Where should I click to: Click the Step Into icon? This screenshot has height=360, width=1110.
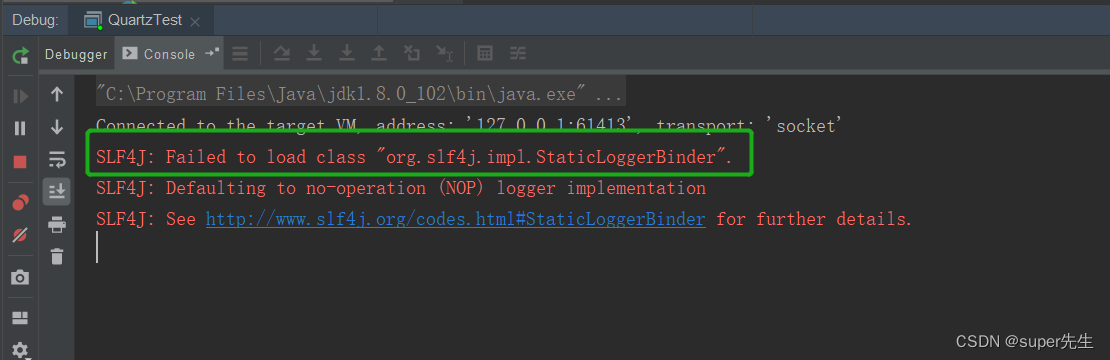pyautogui.click(x=314, y=53)
